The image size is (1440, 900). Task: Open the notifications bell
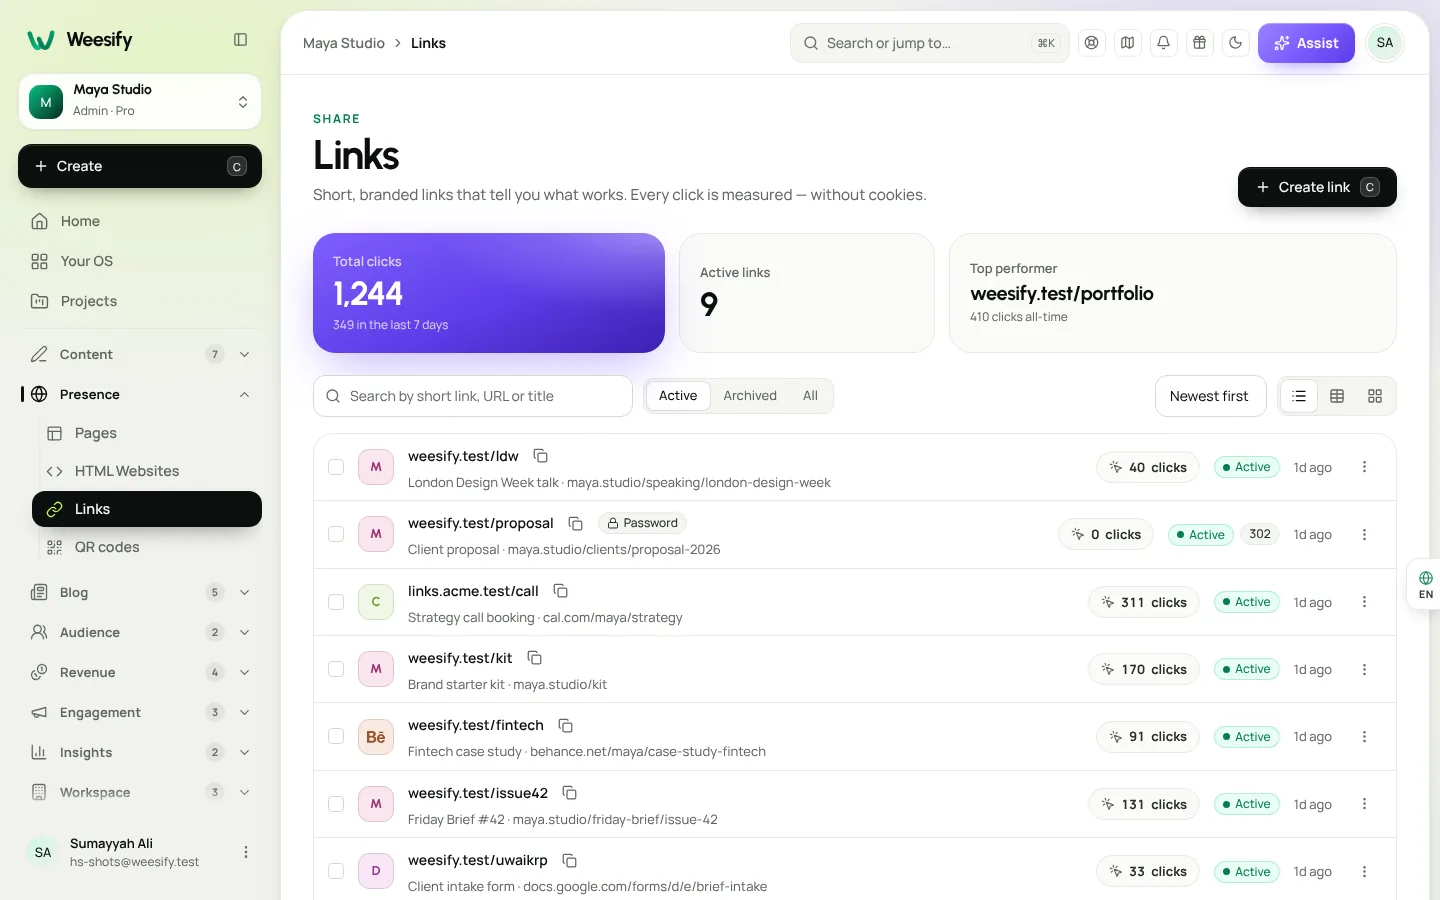(1163, 43)
